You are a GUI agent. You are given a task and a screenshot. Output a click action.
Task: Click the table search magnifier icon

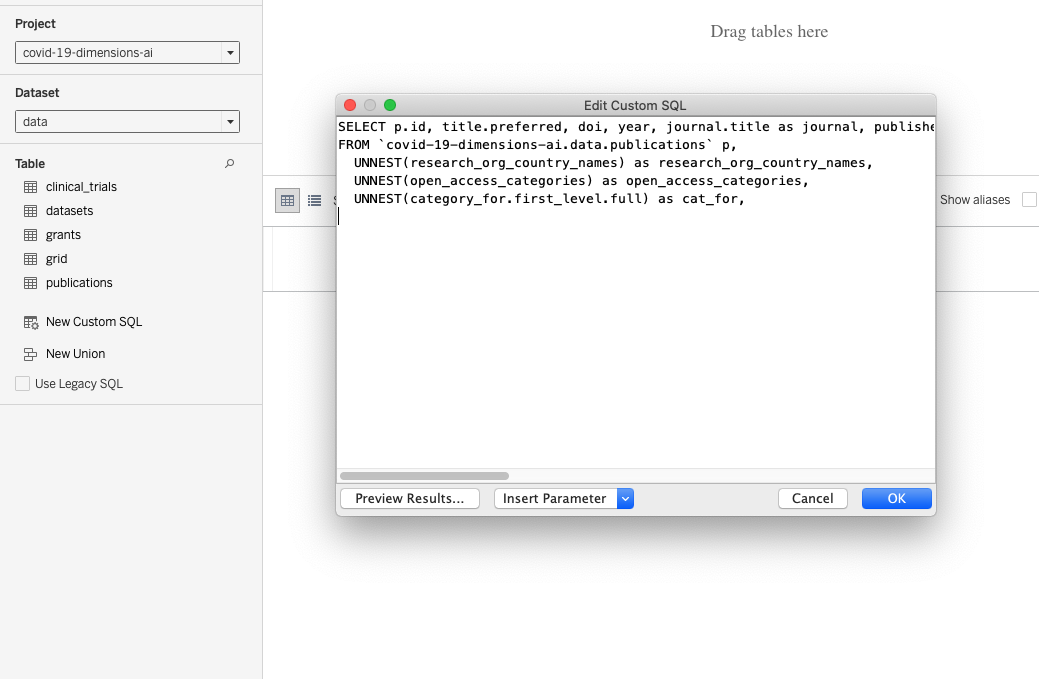click(229, 164)
